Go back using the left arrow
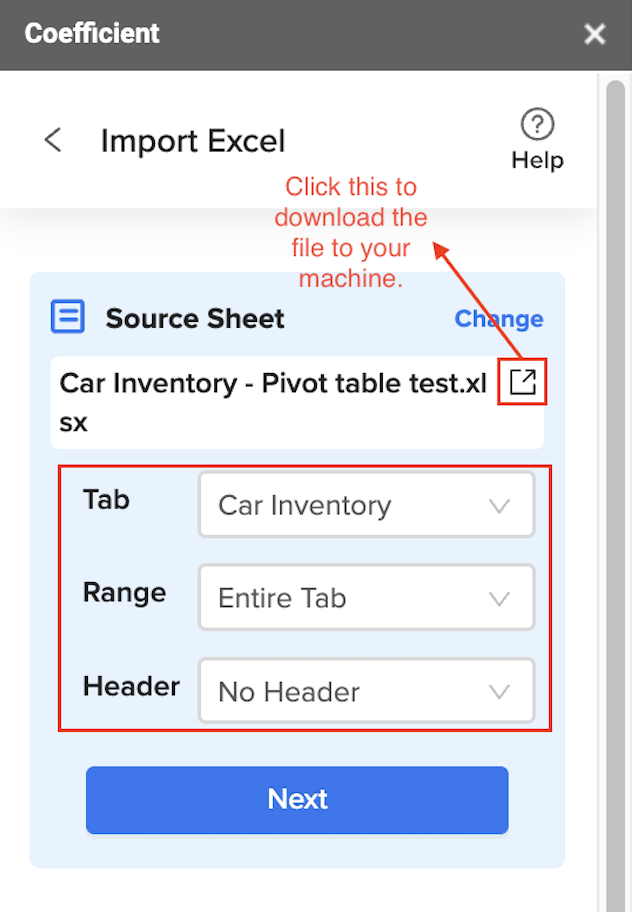Image resolution: width=632 pixels, height=912 pixels. coord(53,140)
